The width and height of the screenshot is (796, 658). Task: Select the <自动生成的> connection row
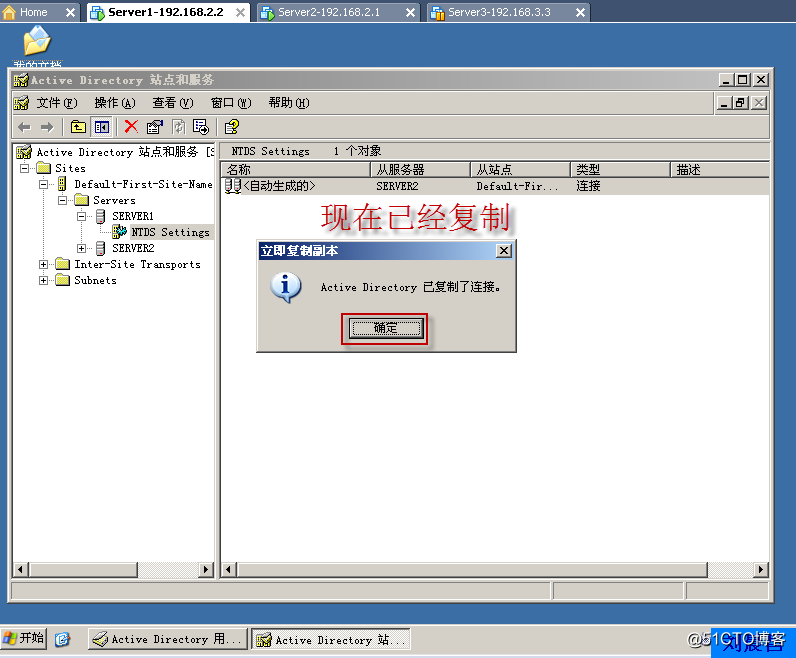(495, 186)
